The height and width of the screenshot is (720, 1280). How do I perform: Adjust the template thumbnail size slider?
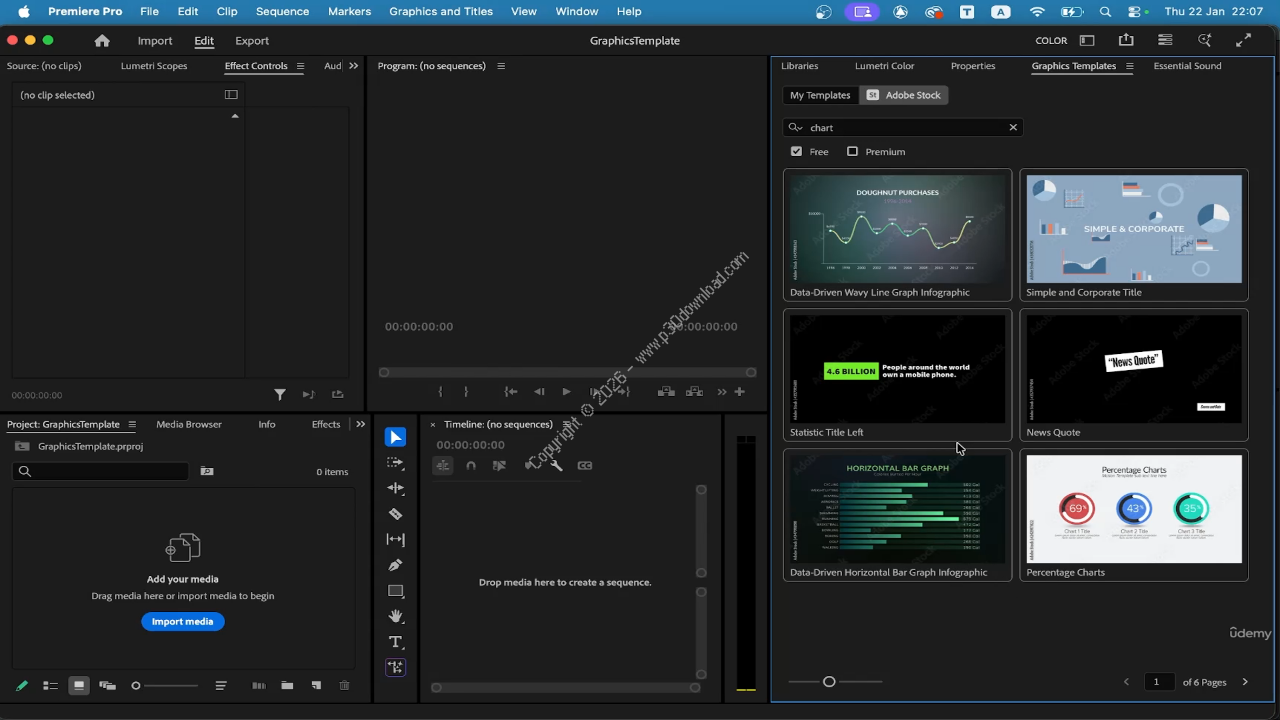(829, 682)
